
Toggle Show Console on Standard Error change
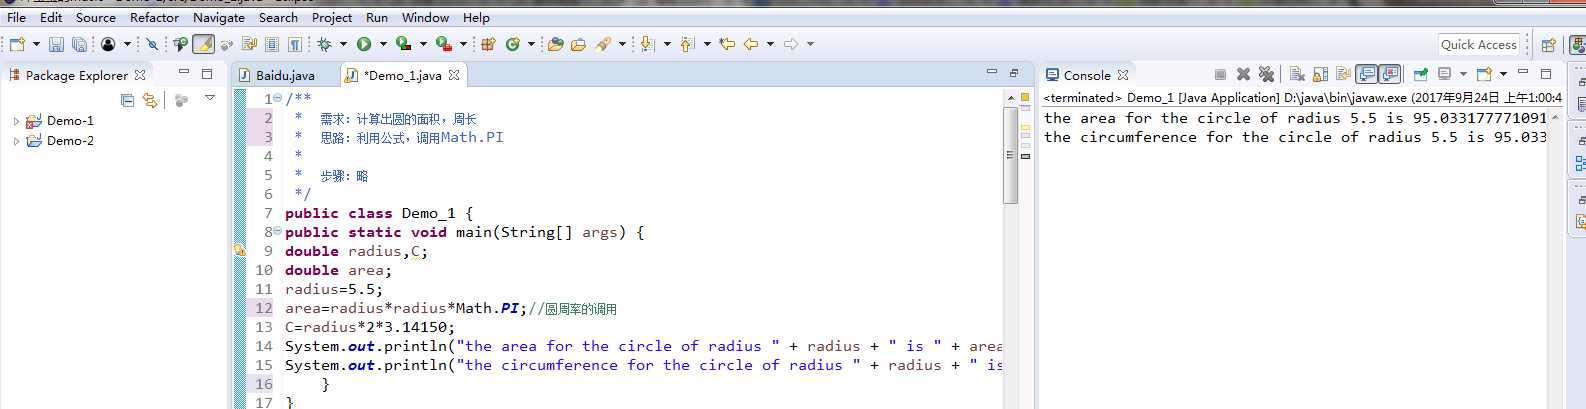point(1390,74)
